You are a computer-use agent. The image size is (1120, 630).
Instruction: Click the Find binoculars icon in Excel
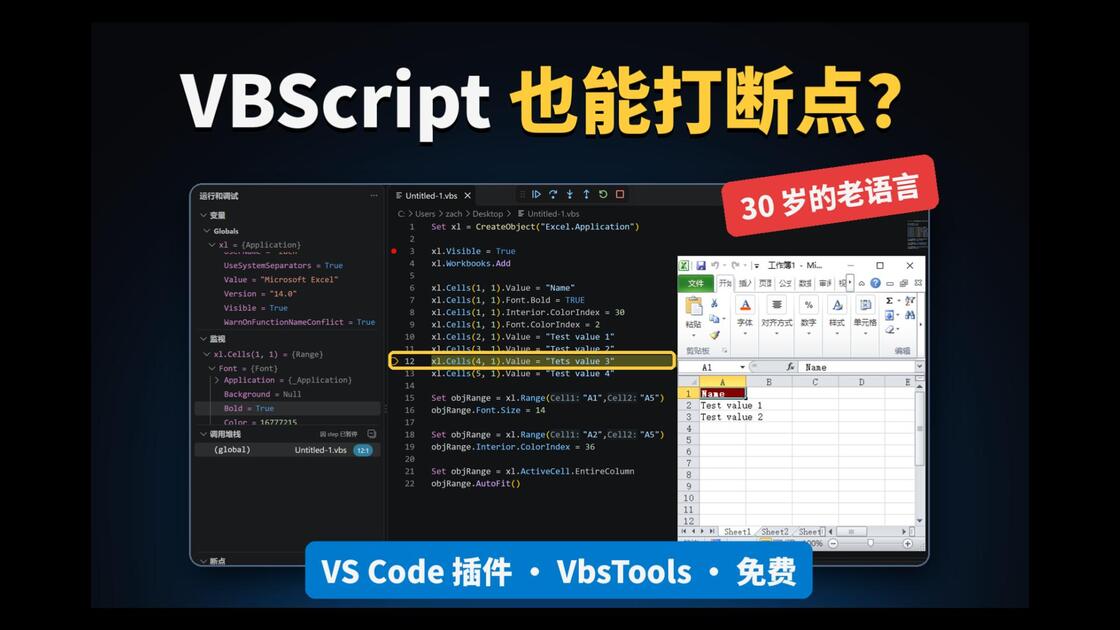pyautogui.click(x=910, y=315)
